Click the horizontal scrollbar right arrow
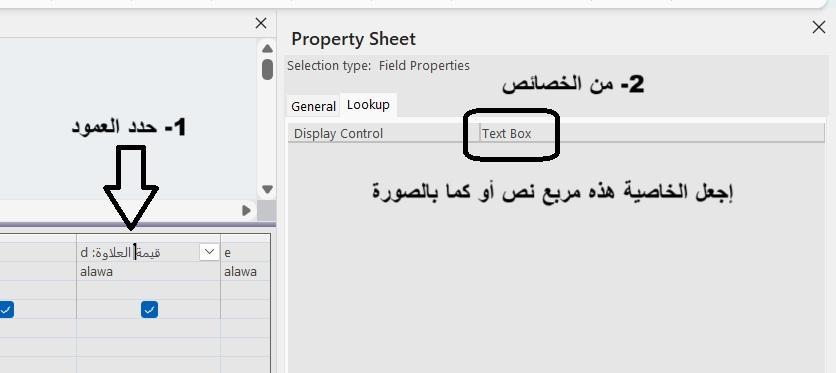Image resolution: width=836 pixels, height=373 pixels. point(246,210)
